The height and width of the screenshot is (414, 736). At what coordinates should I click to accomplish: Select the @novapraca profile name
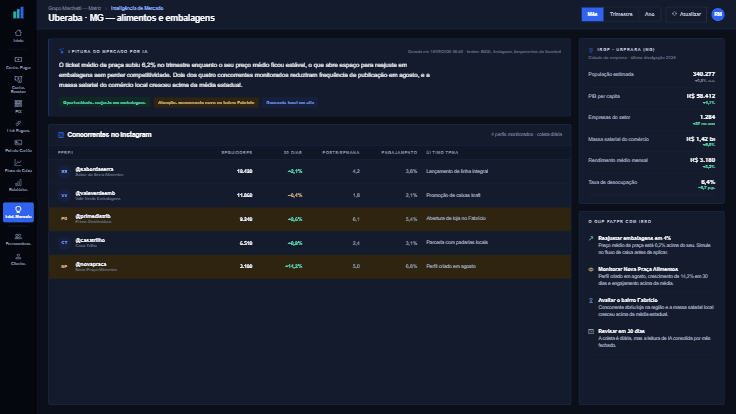91,264
